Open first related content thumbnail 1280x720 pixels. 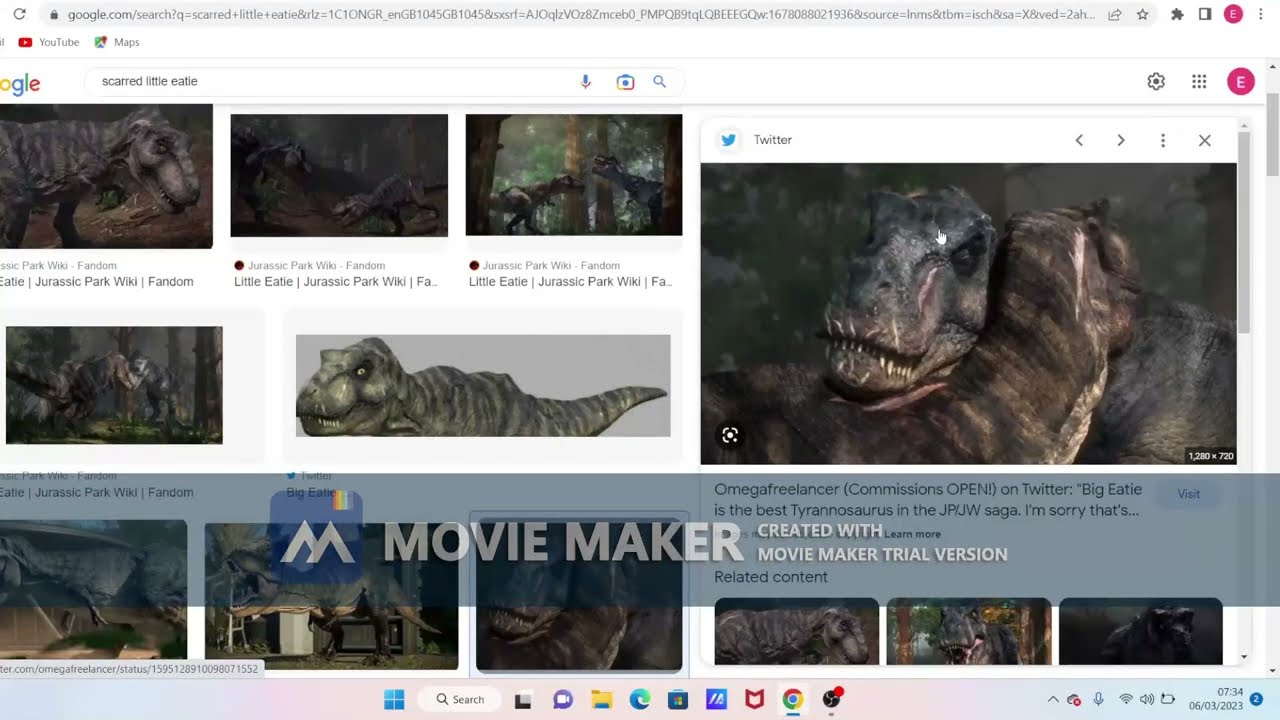click(796, 631)
